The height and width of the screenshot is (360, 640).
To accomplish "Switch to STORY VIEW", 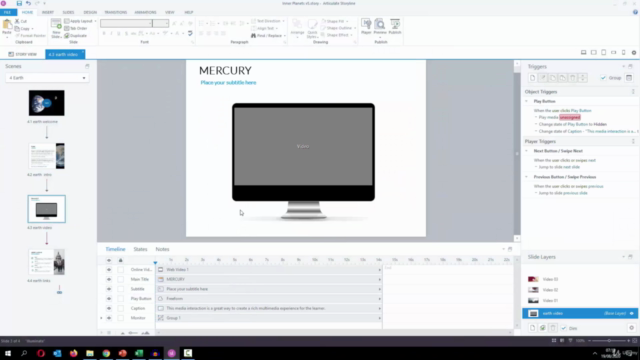I will [23, 54].
